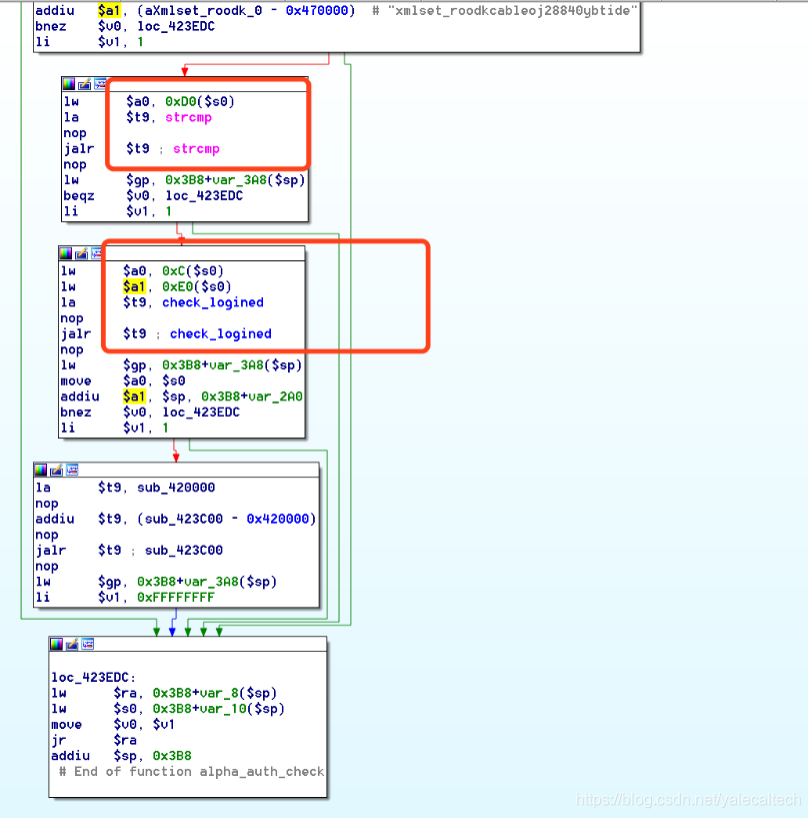The width and height of the screenshot is (810, 818).
Task: Click the pencil edit icon on the loc_423EDC block
Action: tap(72, 644)
